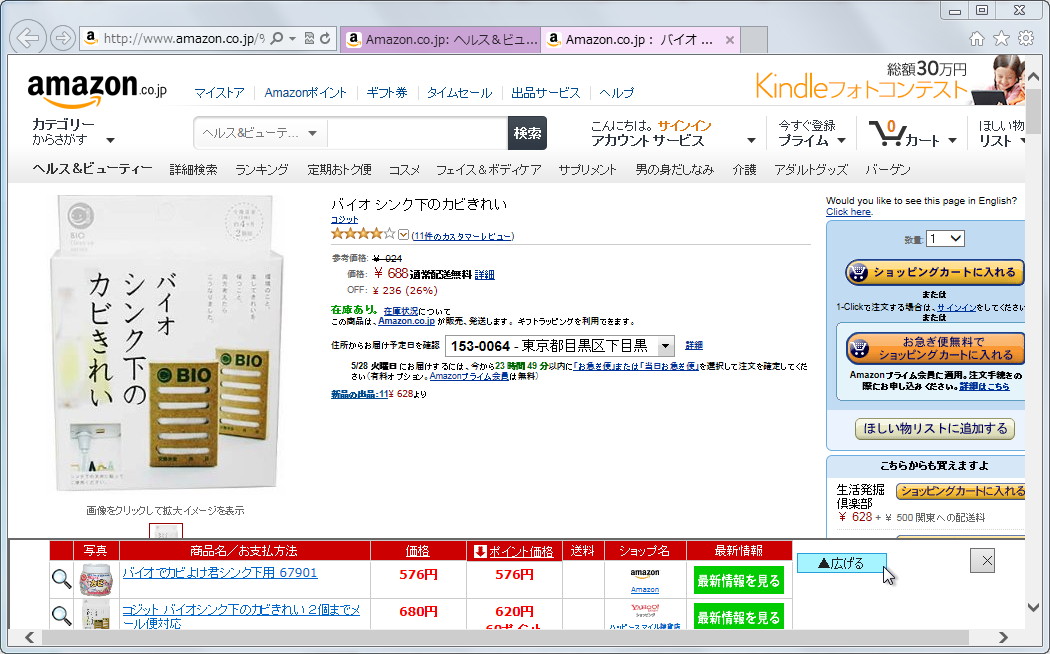The image size is (1050, 654).
Task: Open the delivery address dropdown showing 153-0064
Action: pos(666,345)
